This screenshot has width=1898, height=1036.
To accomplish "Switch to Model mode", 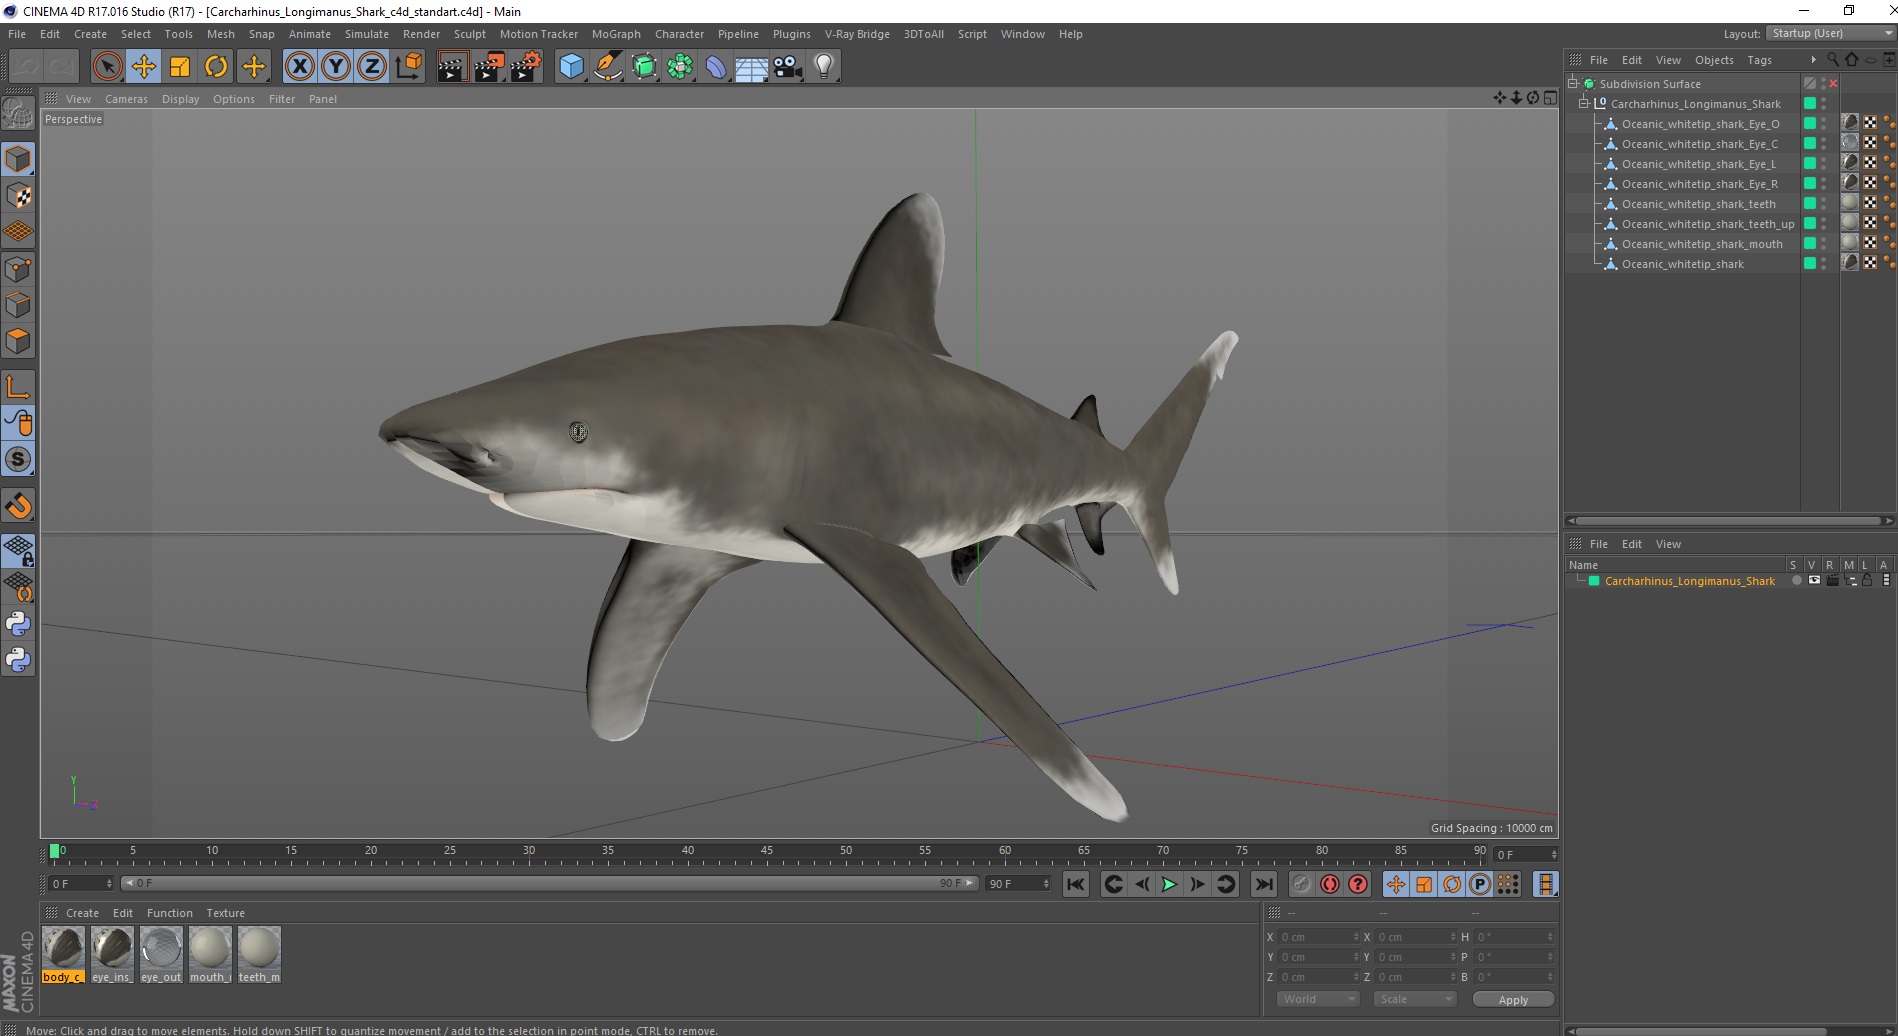I will point(18,159).
